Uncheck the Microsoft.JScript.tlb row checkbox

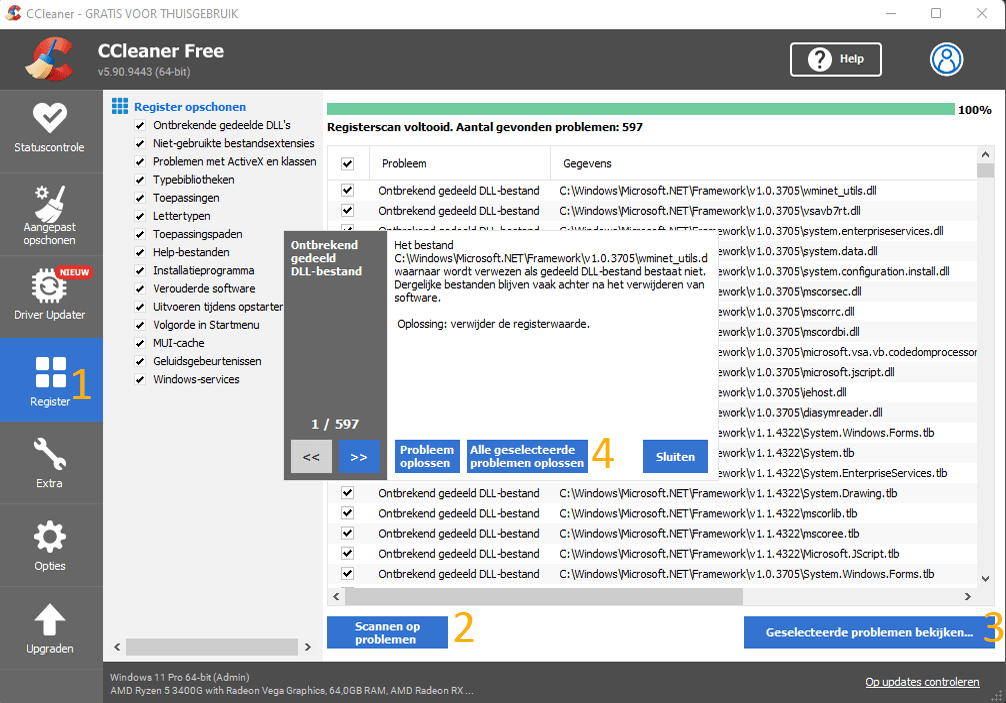coord(348,554)
